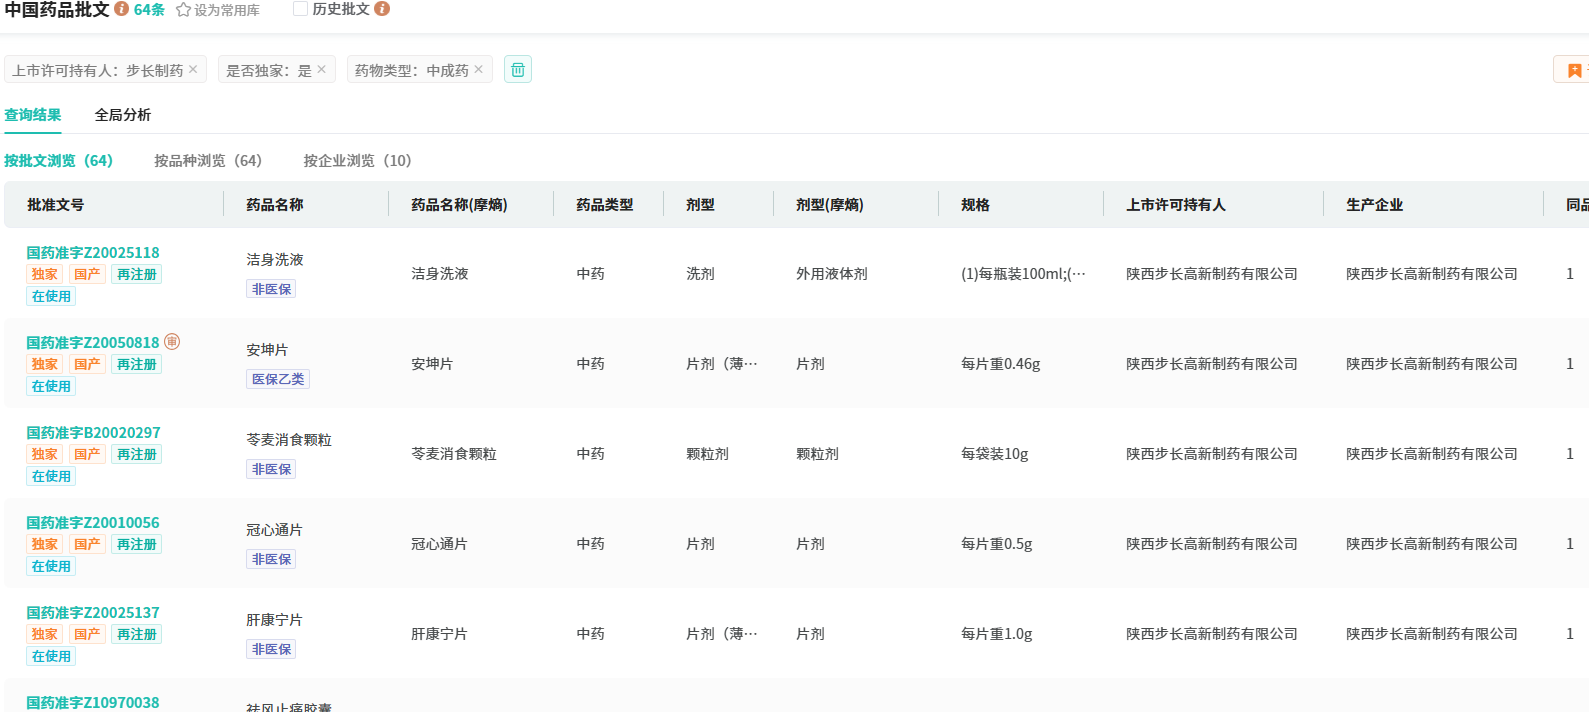The height and width of the screenshot is (712, 1589).
Task: Remove the 药物类型 中成药 filter tag
Action: [478, 69]
